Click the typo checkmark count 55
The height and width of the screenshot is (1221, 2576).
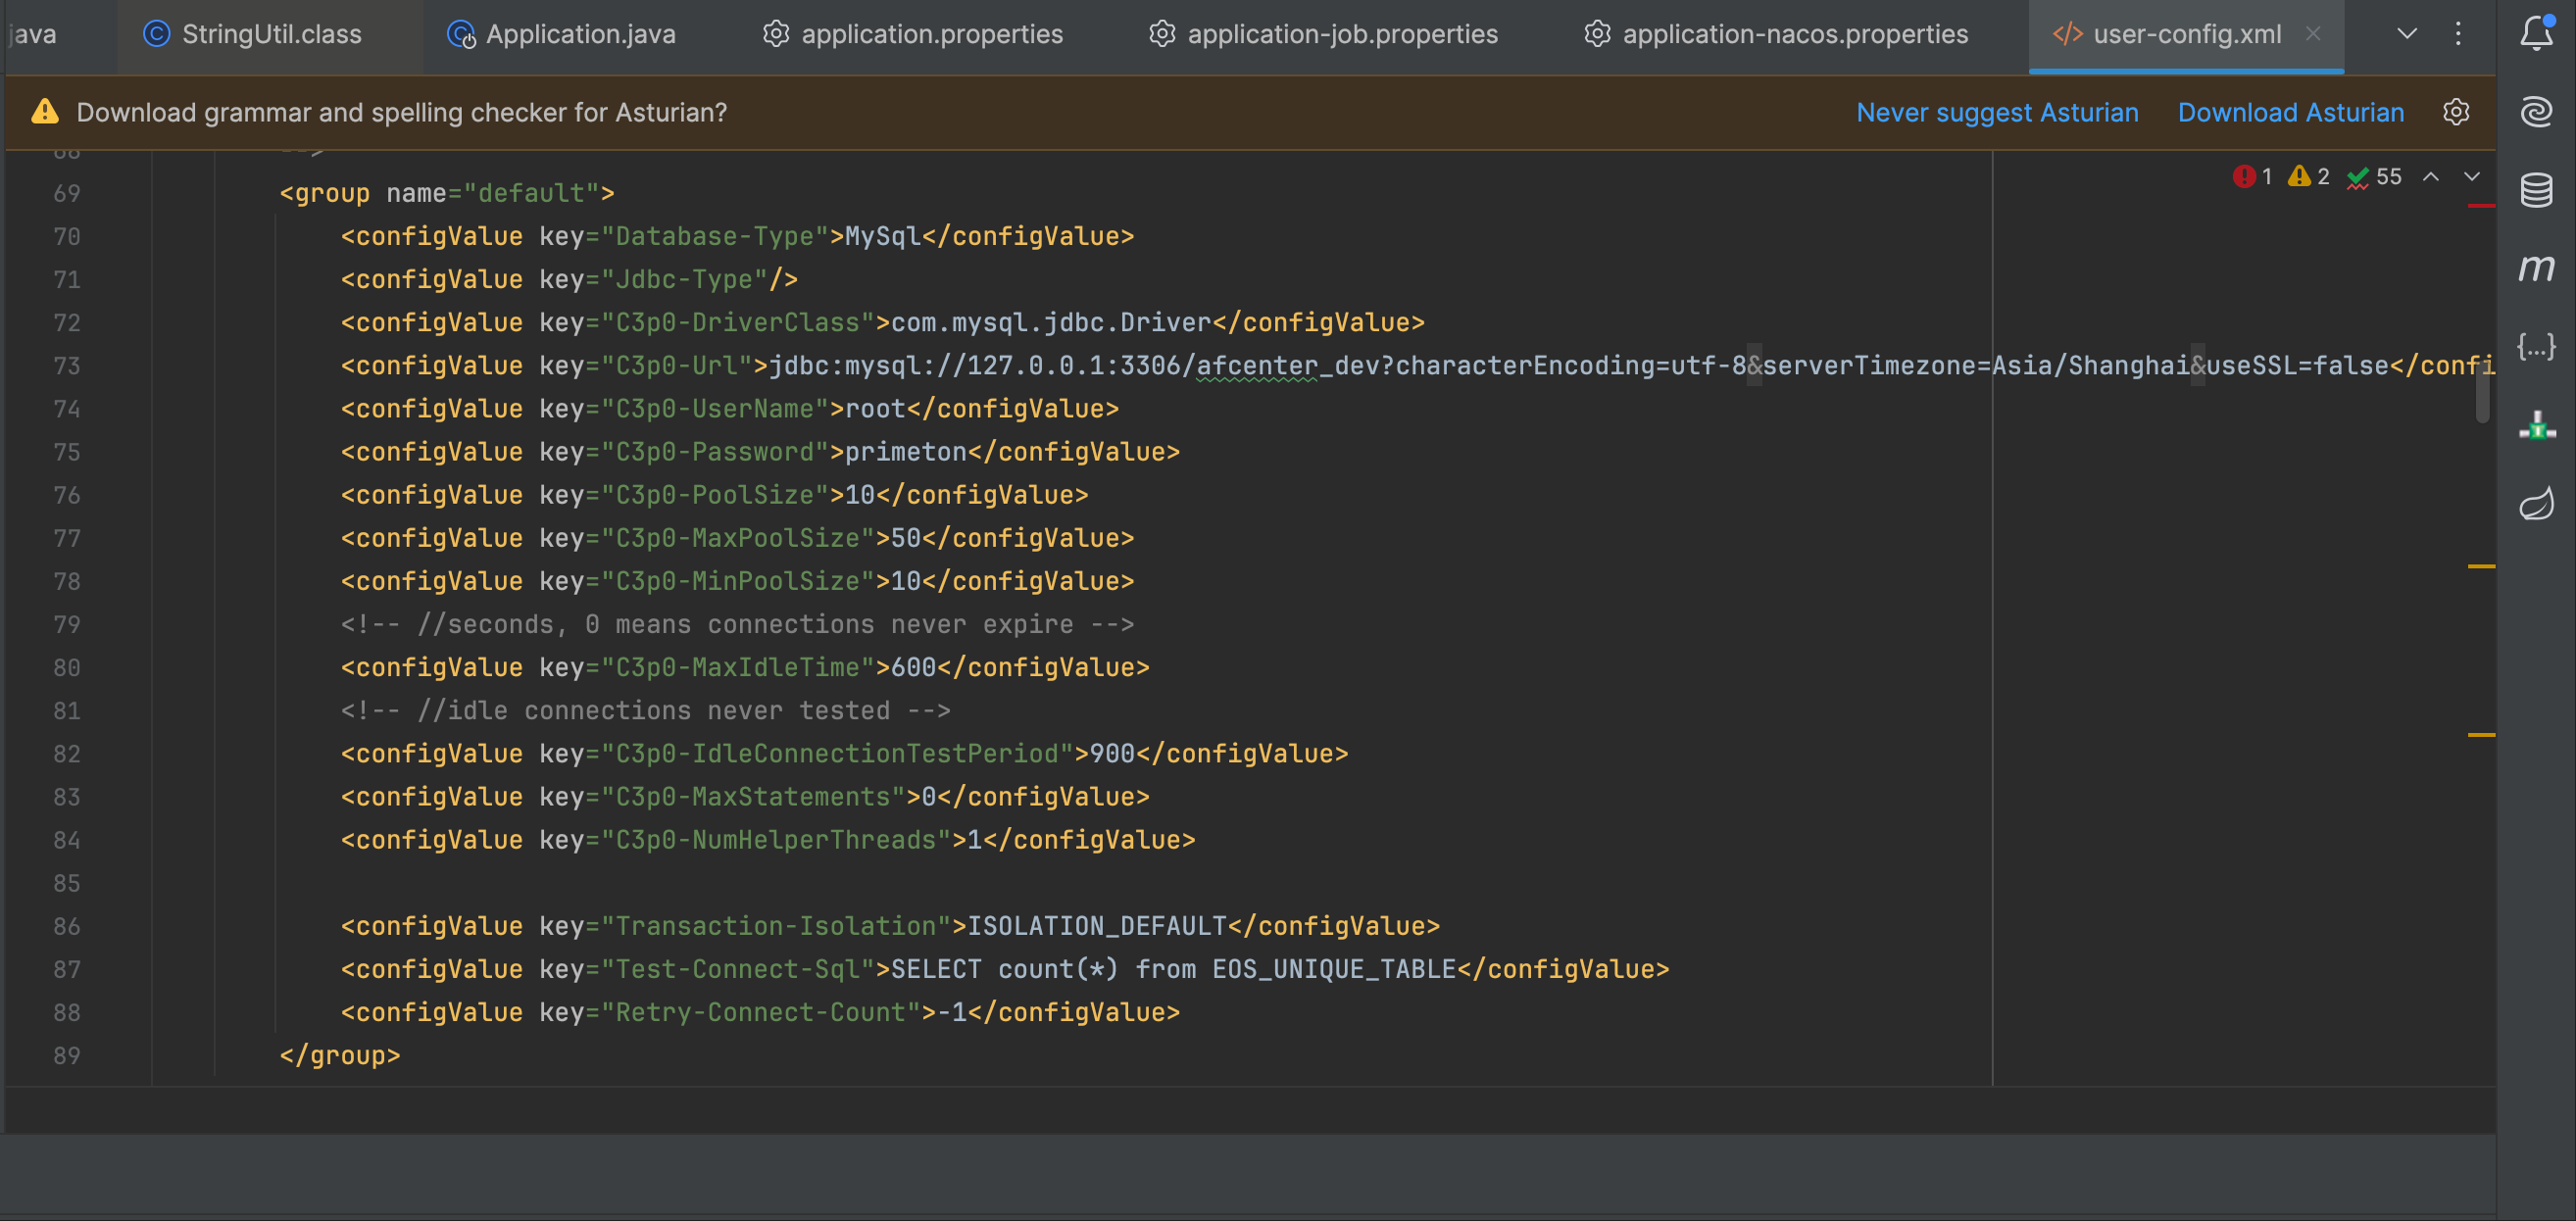[x=2375, y=177]
